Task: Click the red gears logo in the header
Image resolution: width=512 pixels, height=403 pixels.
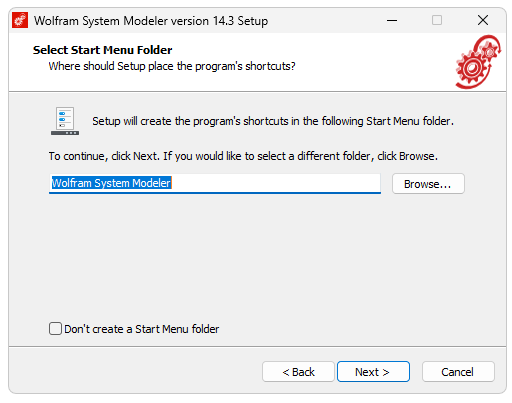Action: pos(478,62)
